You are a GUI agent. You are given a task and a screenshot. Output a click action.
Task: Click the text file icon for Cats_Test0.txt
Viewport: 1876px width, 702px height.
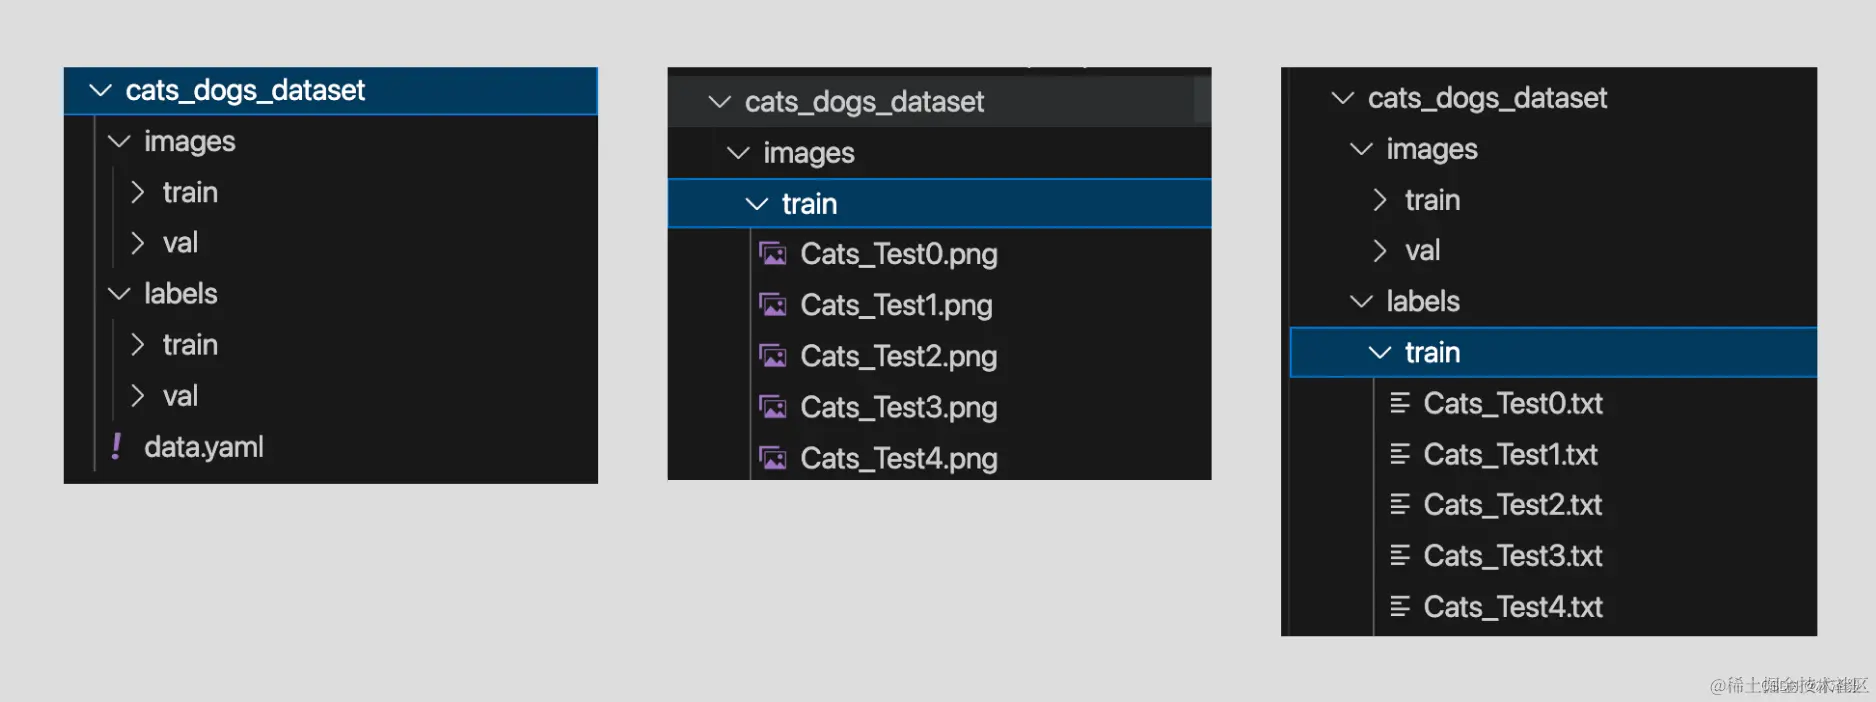[1400, 403]
